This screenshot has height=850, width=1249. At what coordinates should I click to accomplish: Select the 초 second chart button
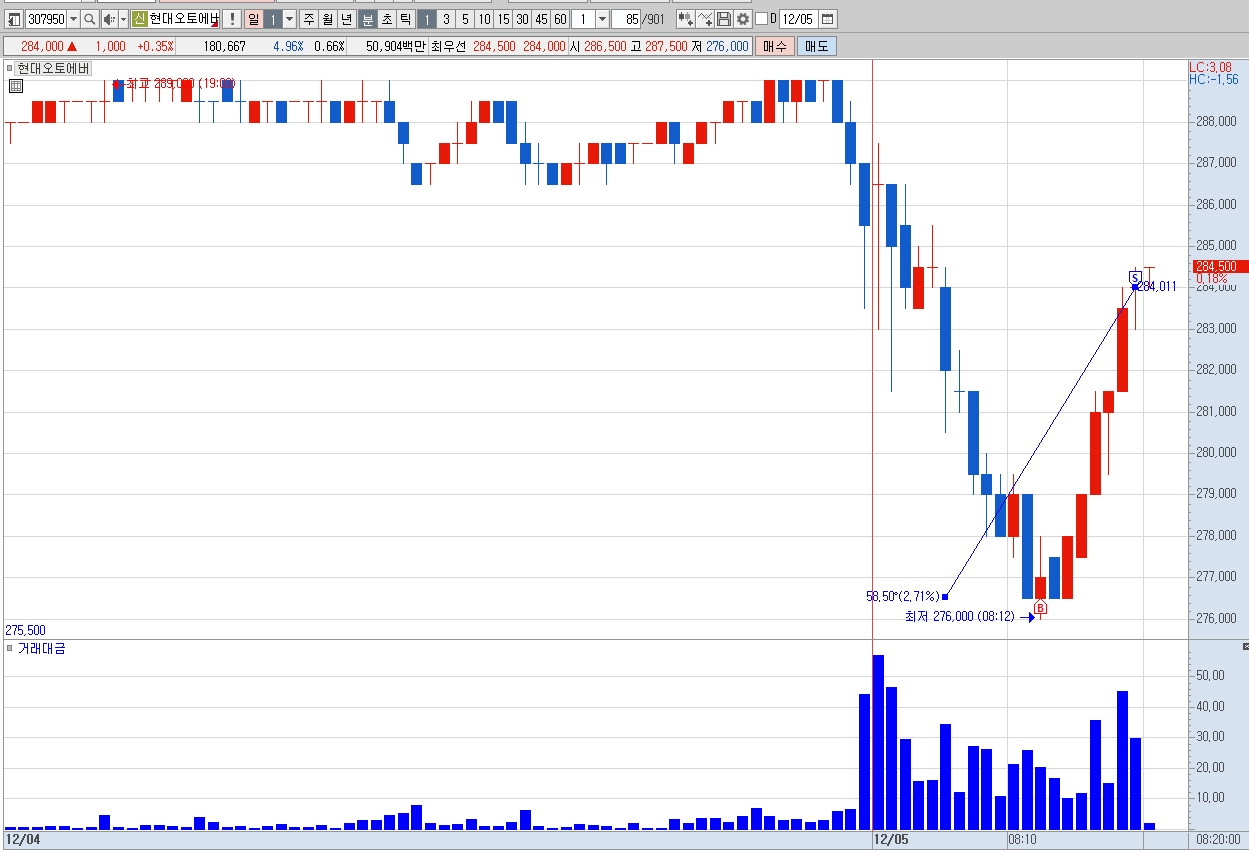[x=387, y=19]
